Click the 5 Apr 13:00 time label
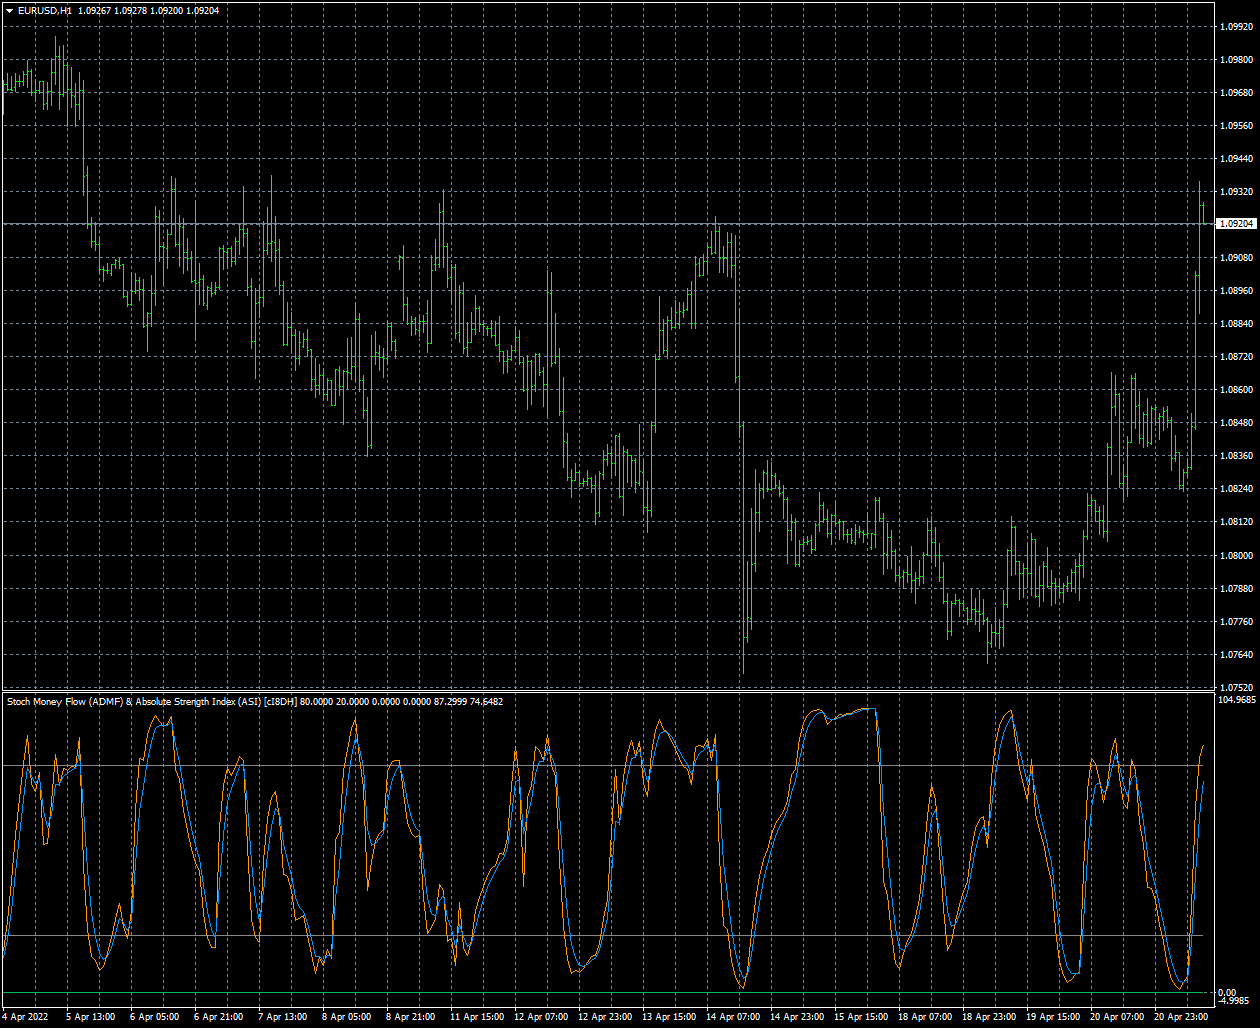The image size is (1260, 1028). tap(91, 1017)
